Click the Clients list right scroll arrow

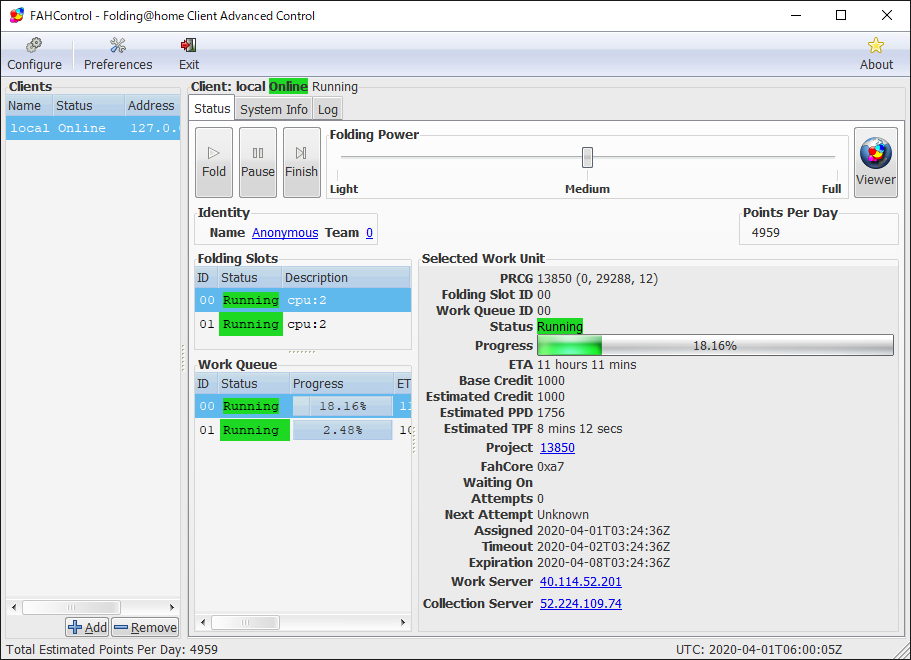[x=172, y=607]
